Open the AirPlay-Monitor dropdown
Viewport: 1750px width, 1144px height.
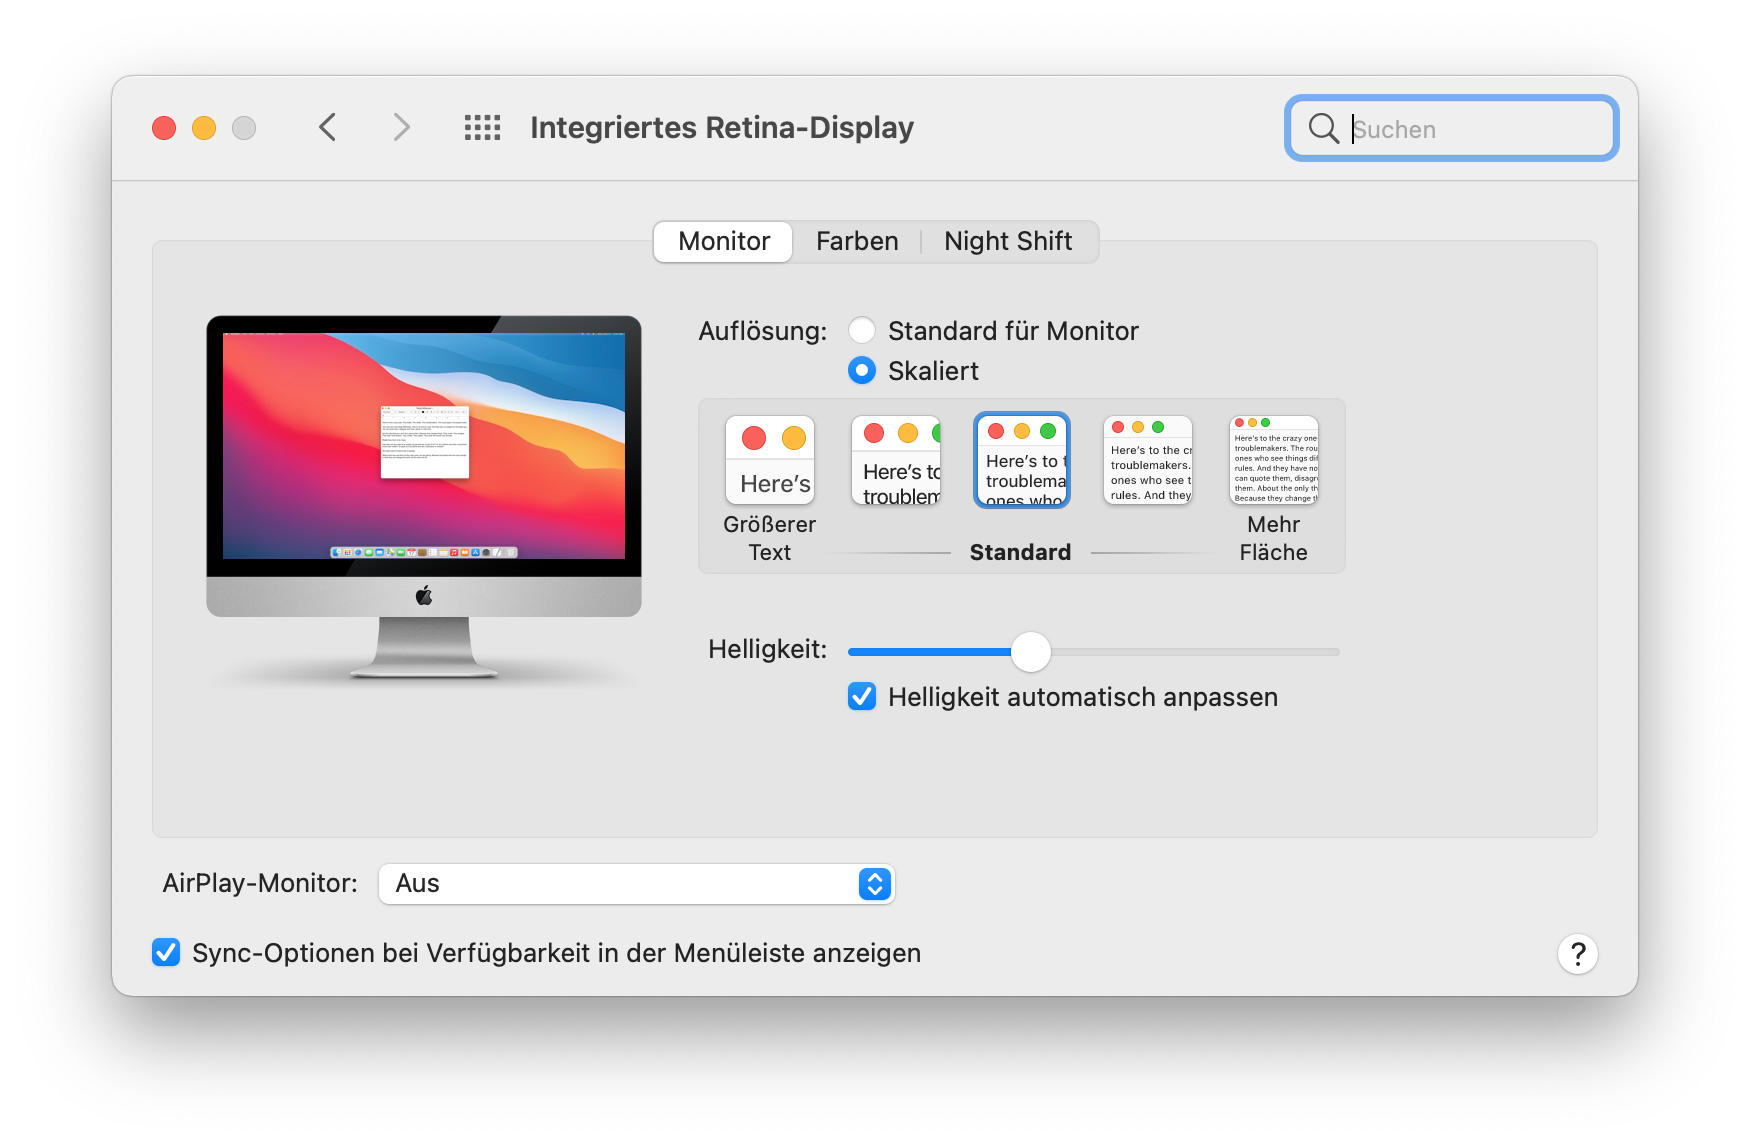[x=636, y=884]
